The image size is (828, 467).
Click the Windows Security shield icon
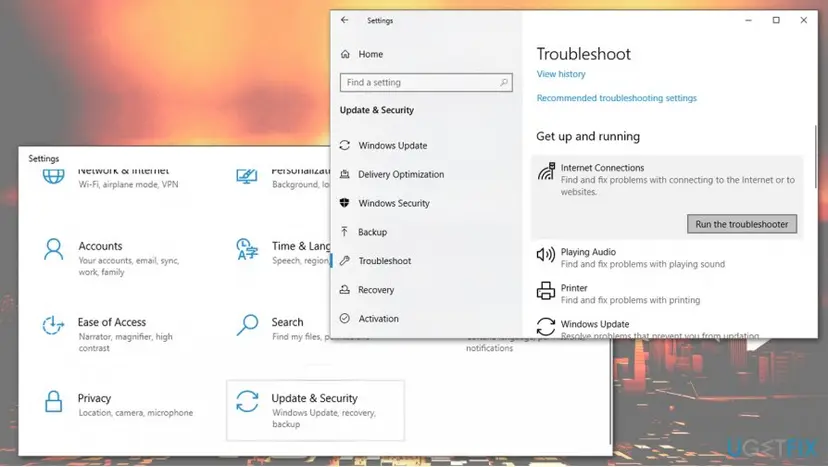tap(345, 203)
